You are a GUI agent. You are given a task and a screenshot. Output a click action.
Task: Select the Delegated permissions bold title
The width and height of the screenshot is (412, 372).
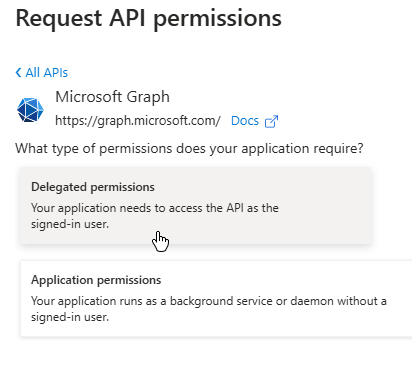click(93, 187)
